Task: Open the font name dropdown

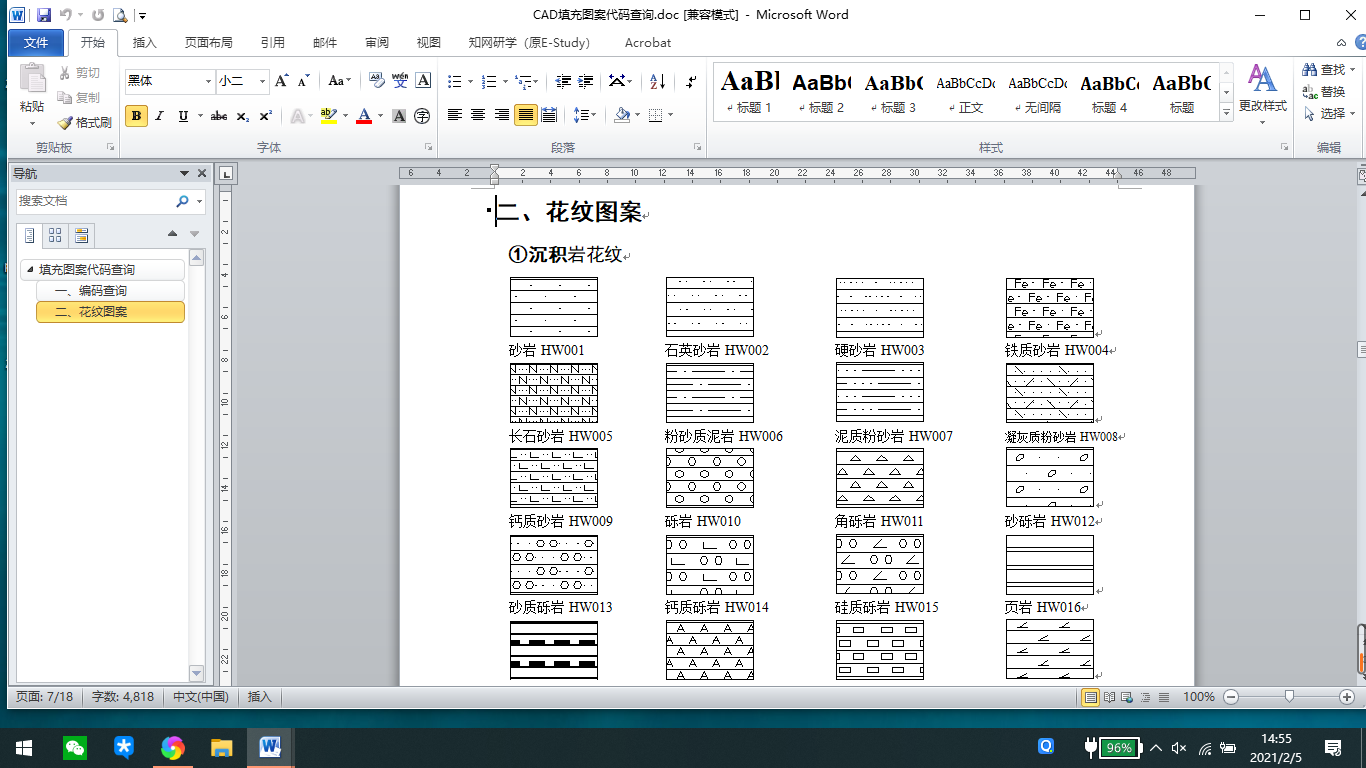Action: (209, 81)
